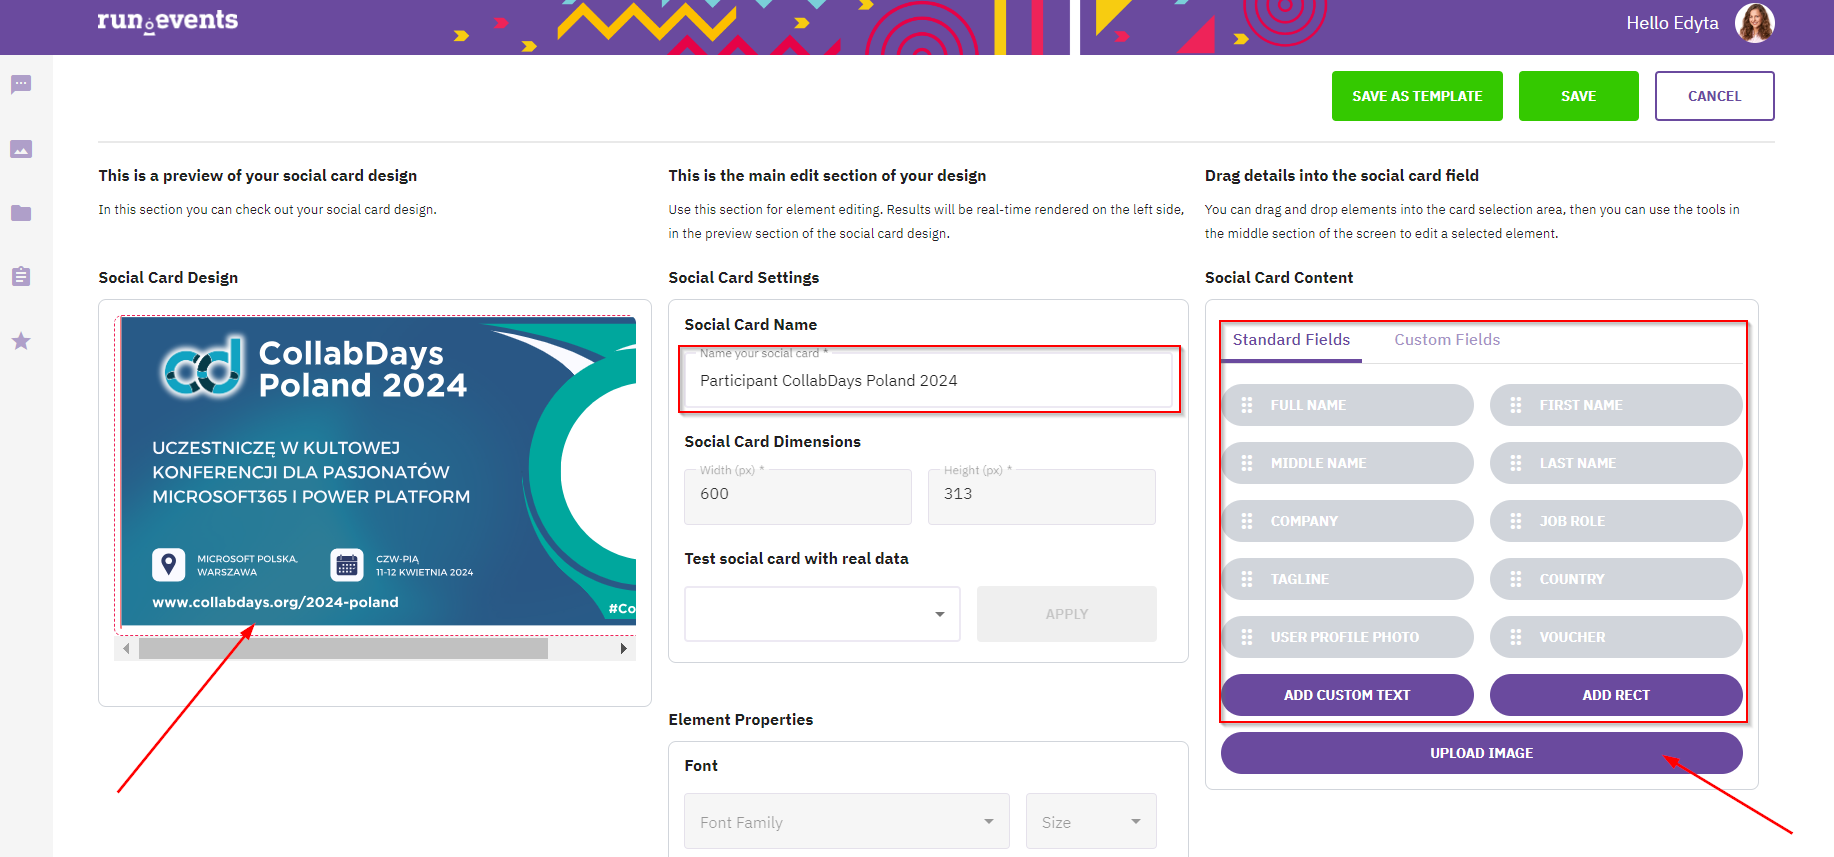Grab the drag handle of Middle Name field
The image size is (1834, 857).
[x=1247, y=463]
